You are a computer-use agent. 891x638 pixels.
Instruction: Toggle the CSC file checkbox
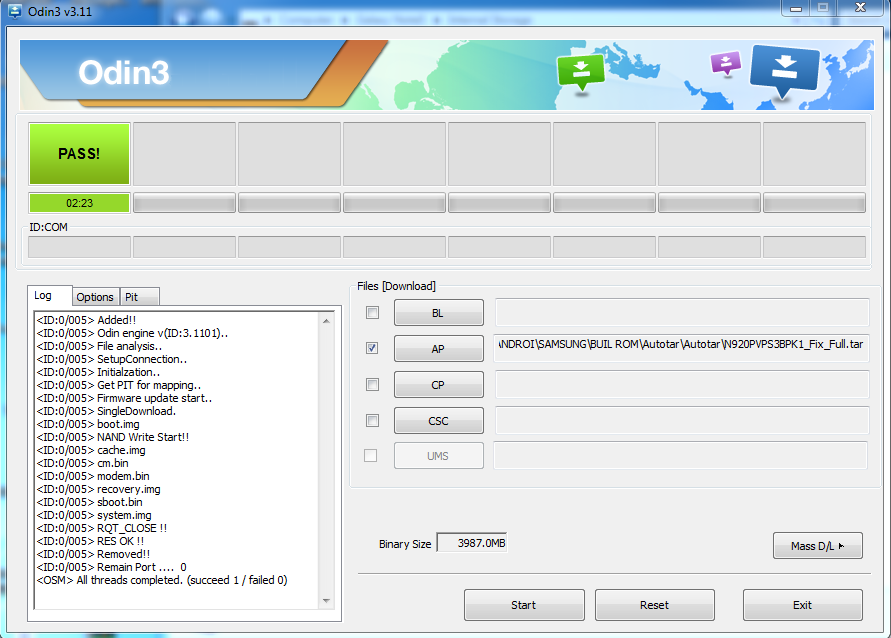tap(372, 420)
